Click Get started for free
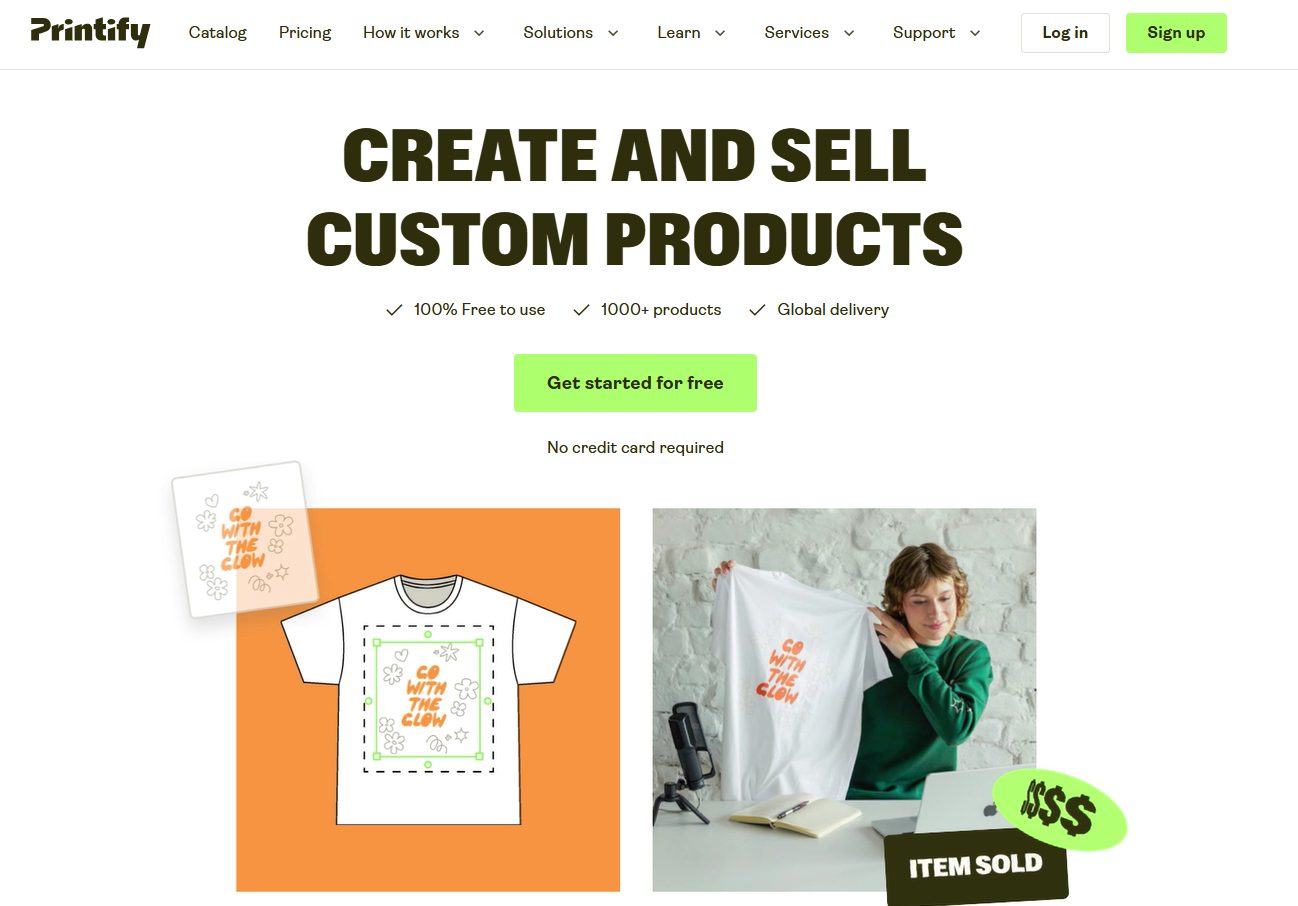This screenshot has height=906, width=1298. [635, 383]
